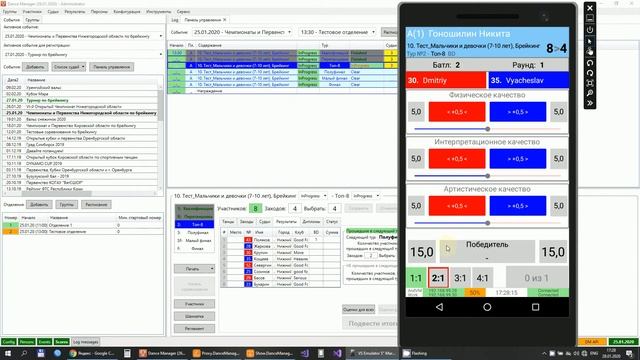Minimize emulator using toolbar window icon
The width and height of the screenshot is (640, 360).
(590, 18)
